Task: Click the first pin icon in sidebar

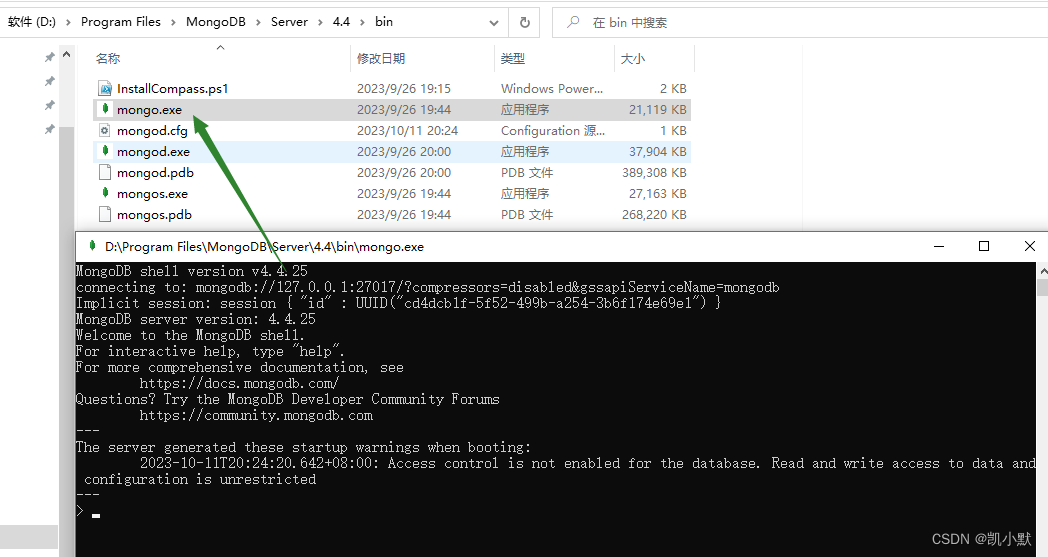Action: pyautogui.click(x=49, y=58)
